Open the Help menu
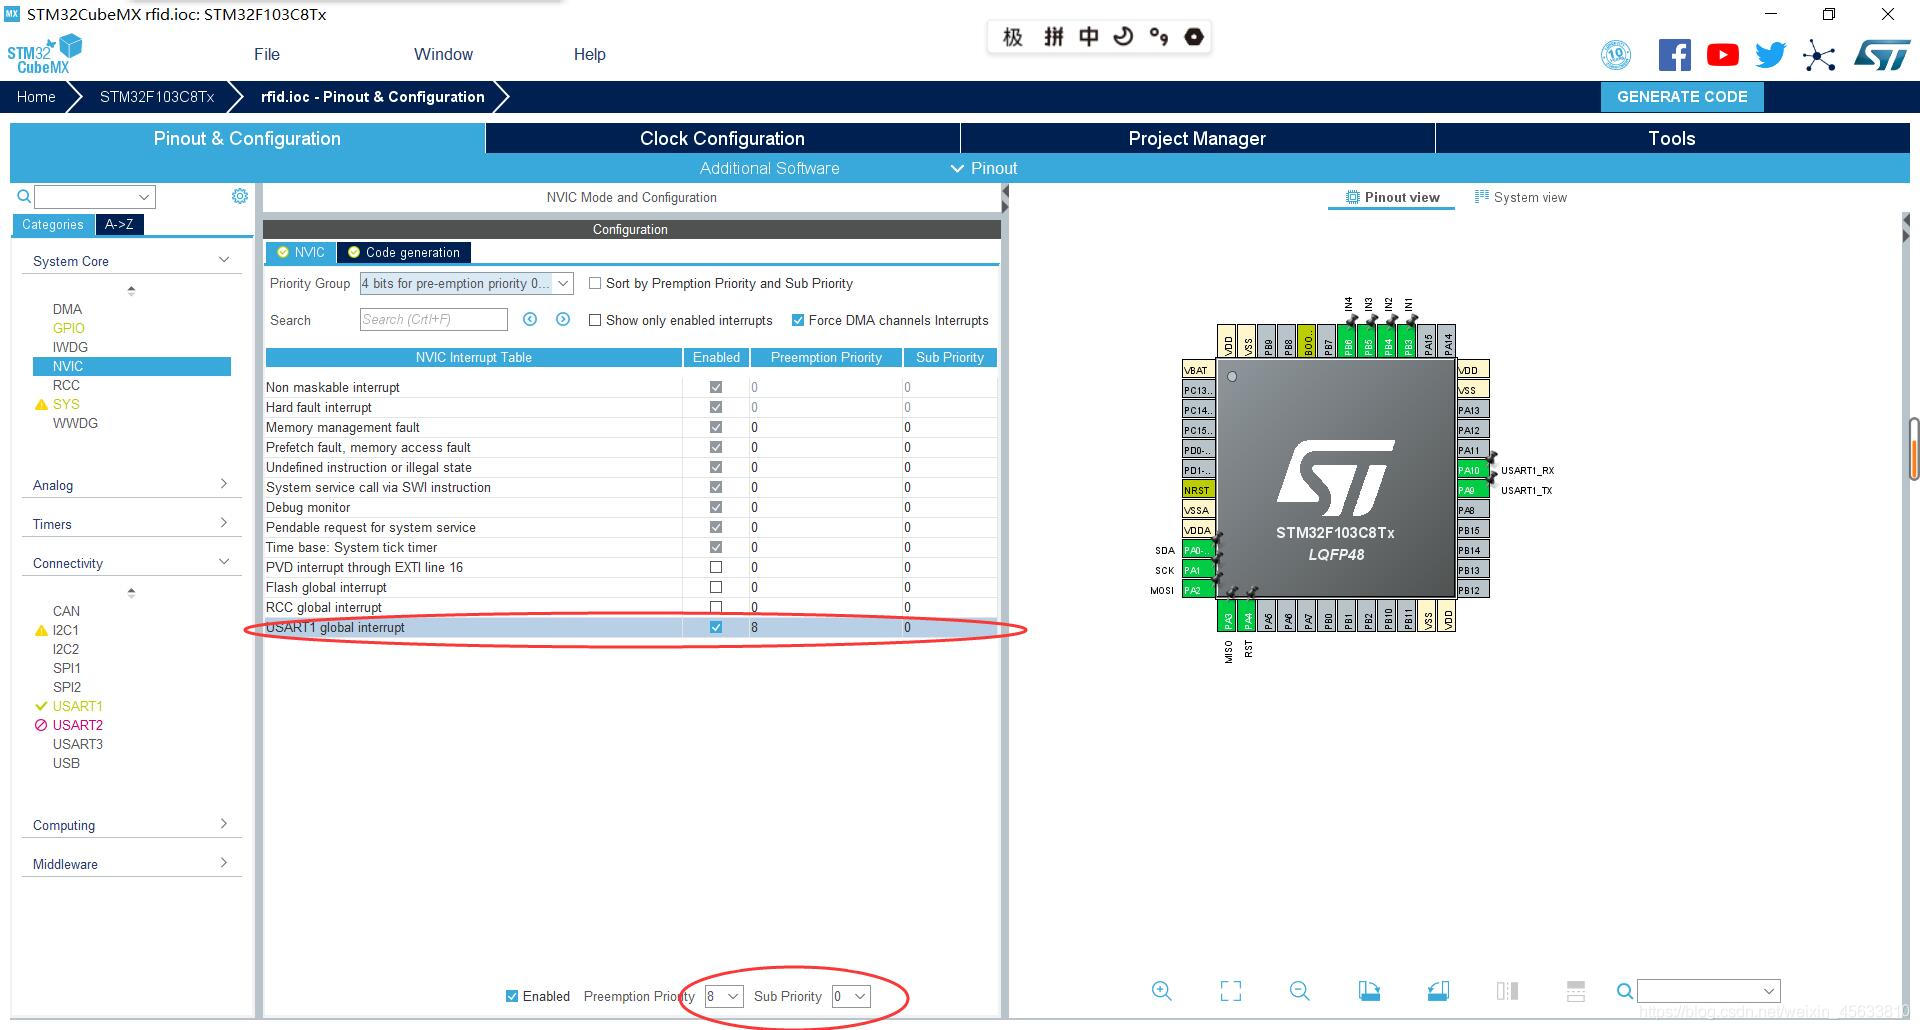This screenshot has height=1030, width=1920. (589, 54)
